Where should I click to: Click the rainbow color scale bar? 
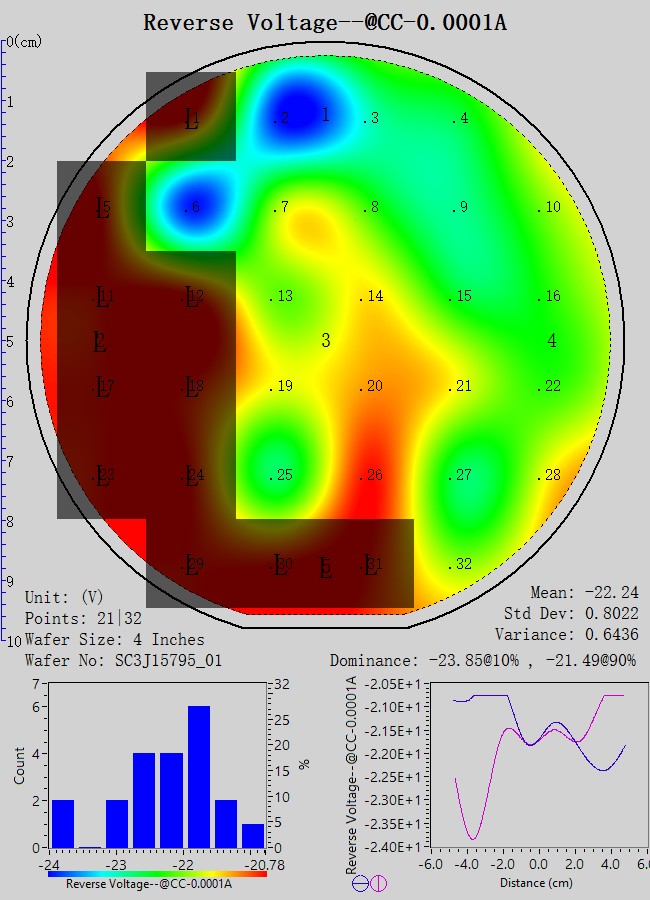[157, 873]
